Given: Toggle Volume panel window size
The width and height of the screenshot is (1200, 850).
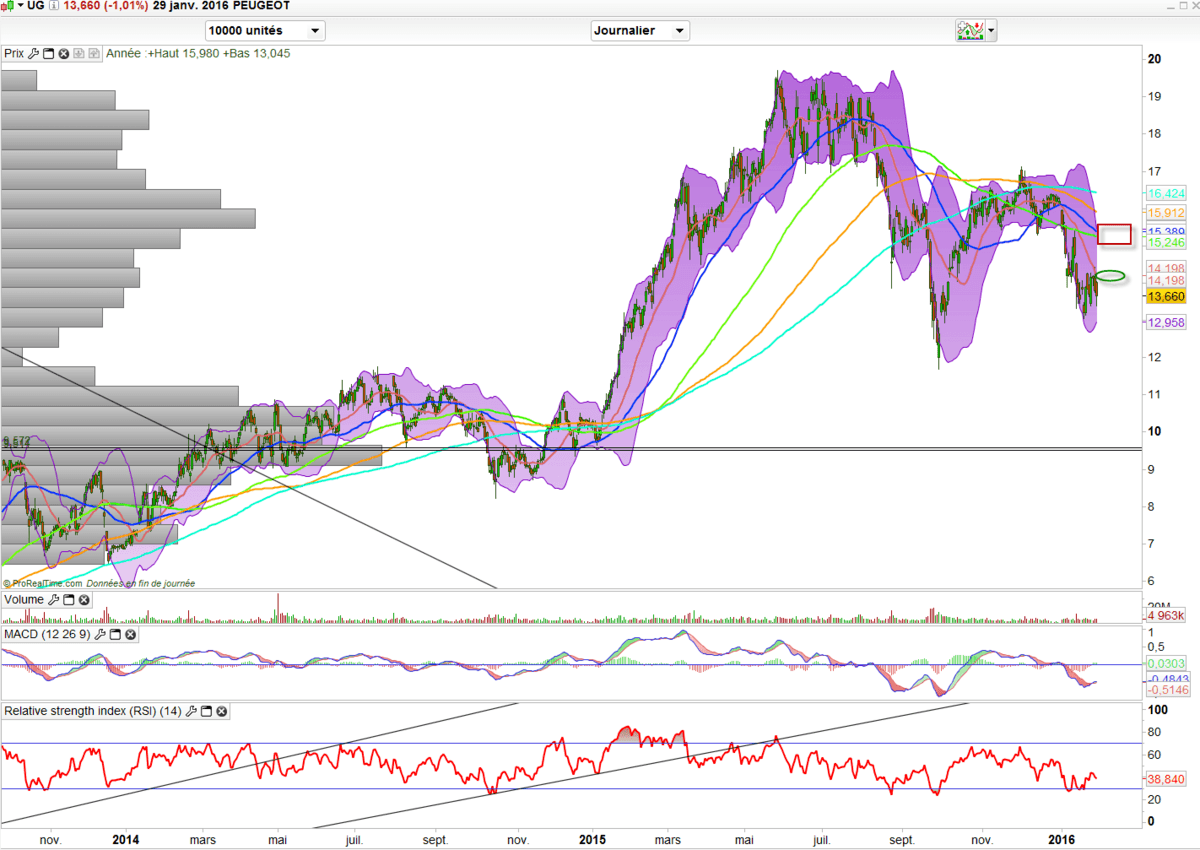Looking at the screenshot, I should click(68, 600).
